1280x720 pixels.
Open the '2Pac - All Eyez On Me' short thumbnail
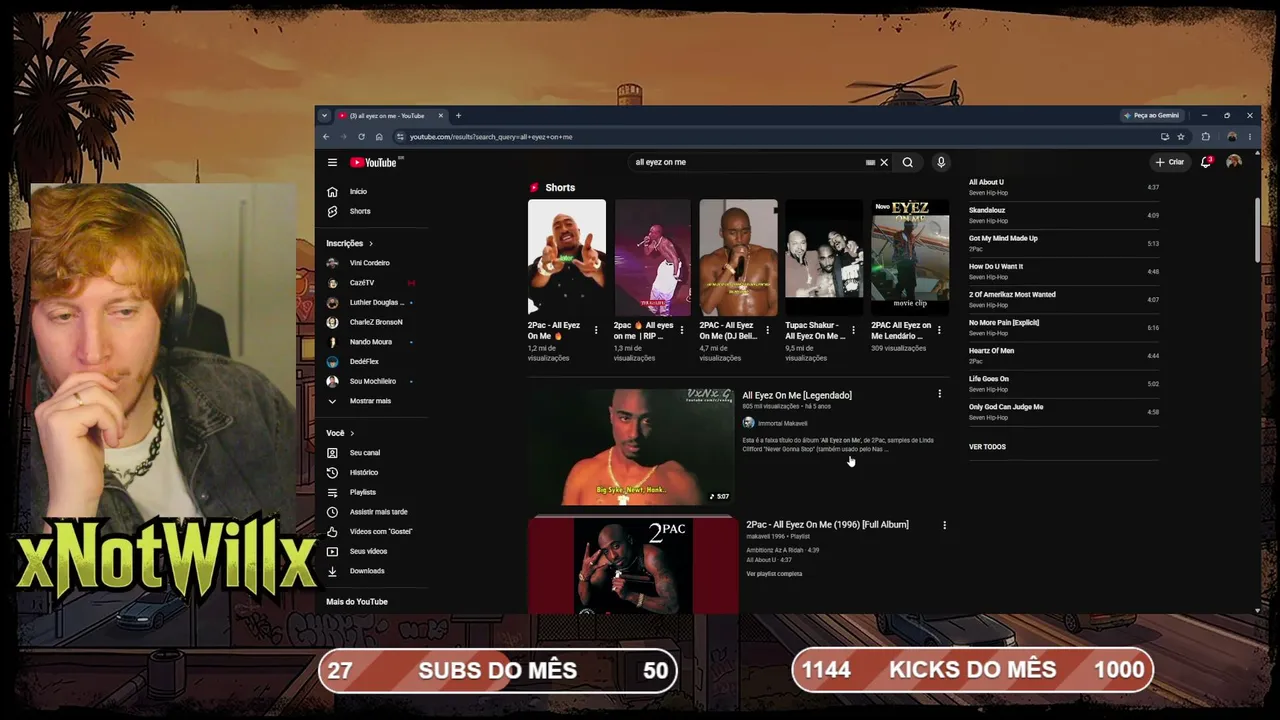pyautogui.click(x=567, y=258)
